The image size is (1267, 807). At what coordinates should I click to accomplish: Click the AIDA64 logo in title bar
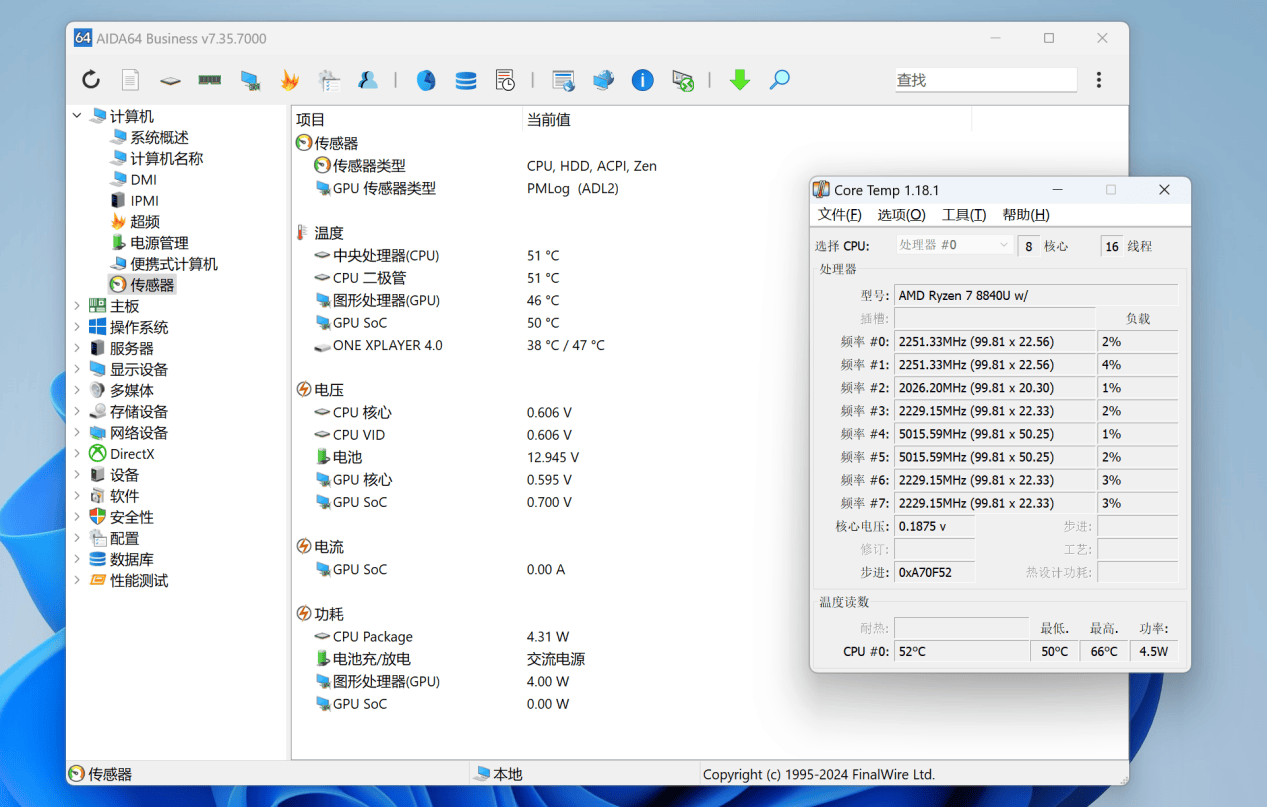pos(83,38)
